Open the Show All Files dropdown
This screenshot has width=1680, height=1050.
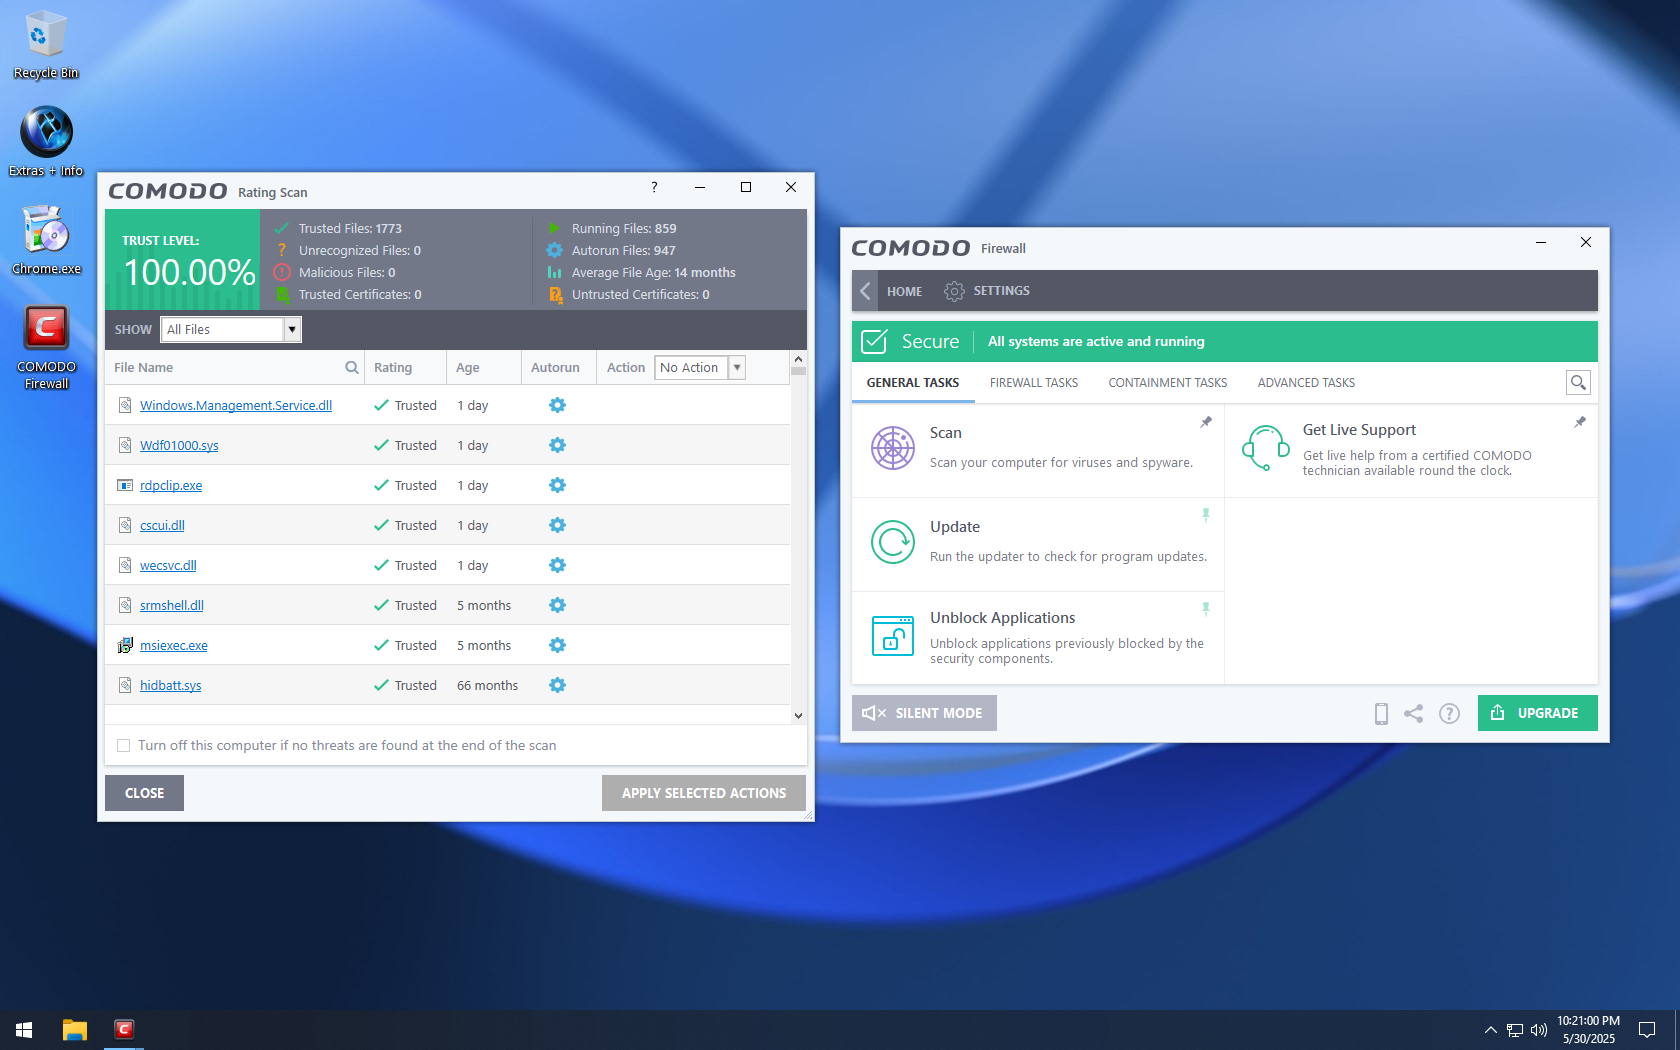(292, 330)
